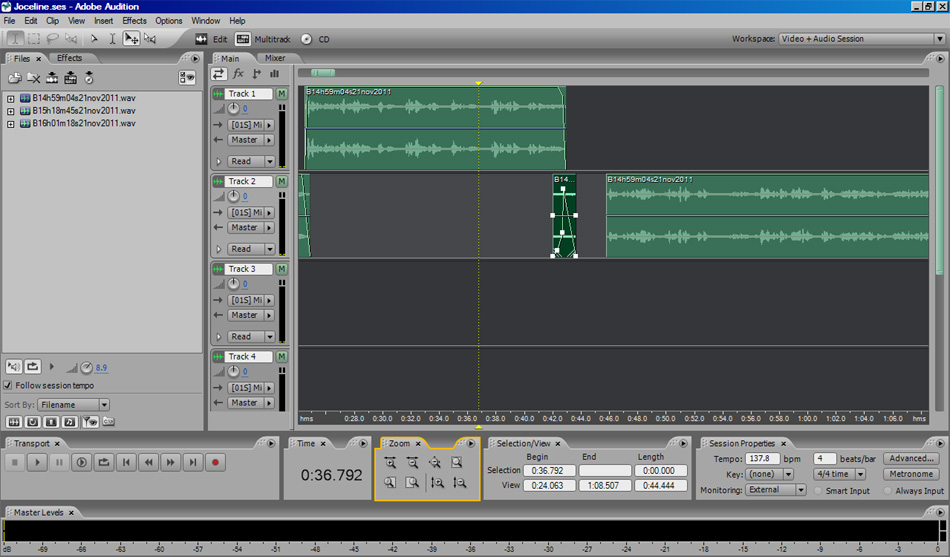
Task: Switch to Multitrack view icon
Action: (x=243, y=39)
